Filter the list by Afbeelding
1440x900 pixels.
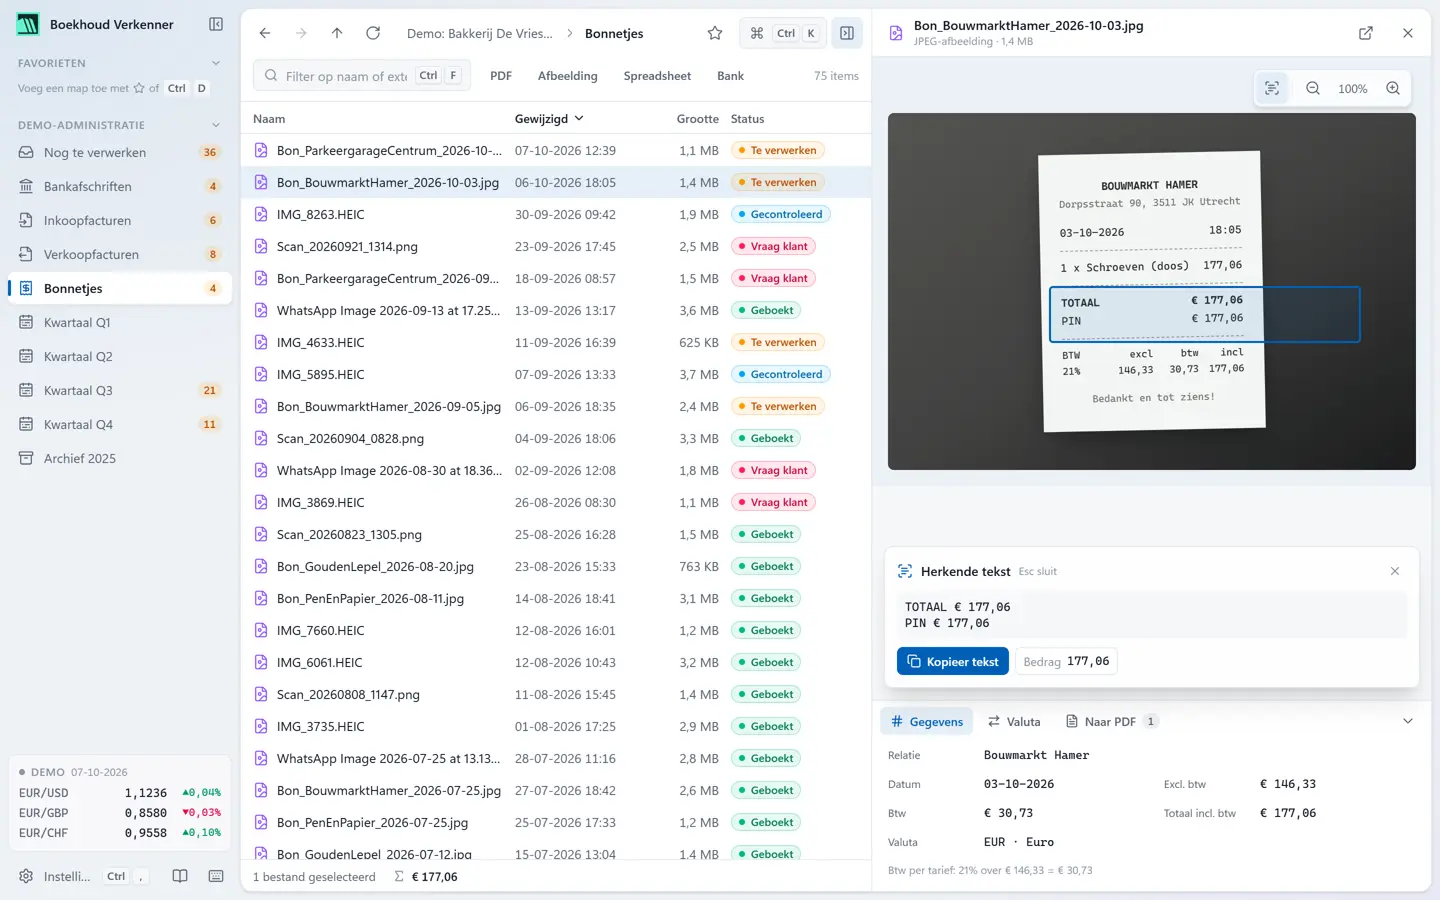(x=567, y=76)
